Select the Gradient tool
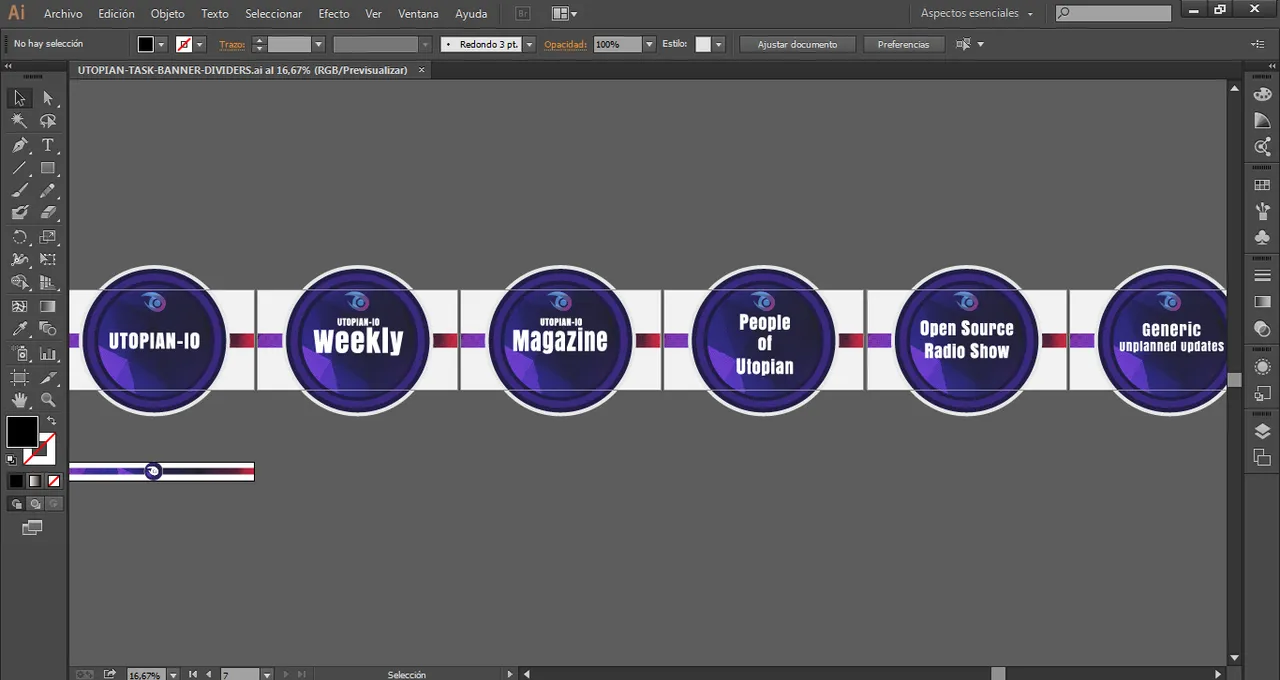 point(47,307)
